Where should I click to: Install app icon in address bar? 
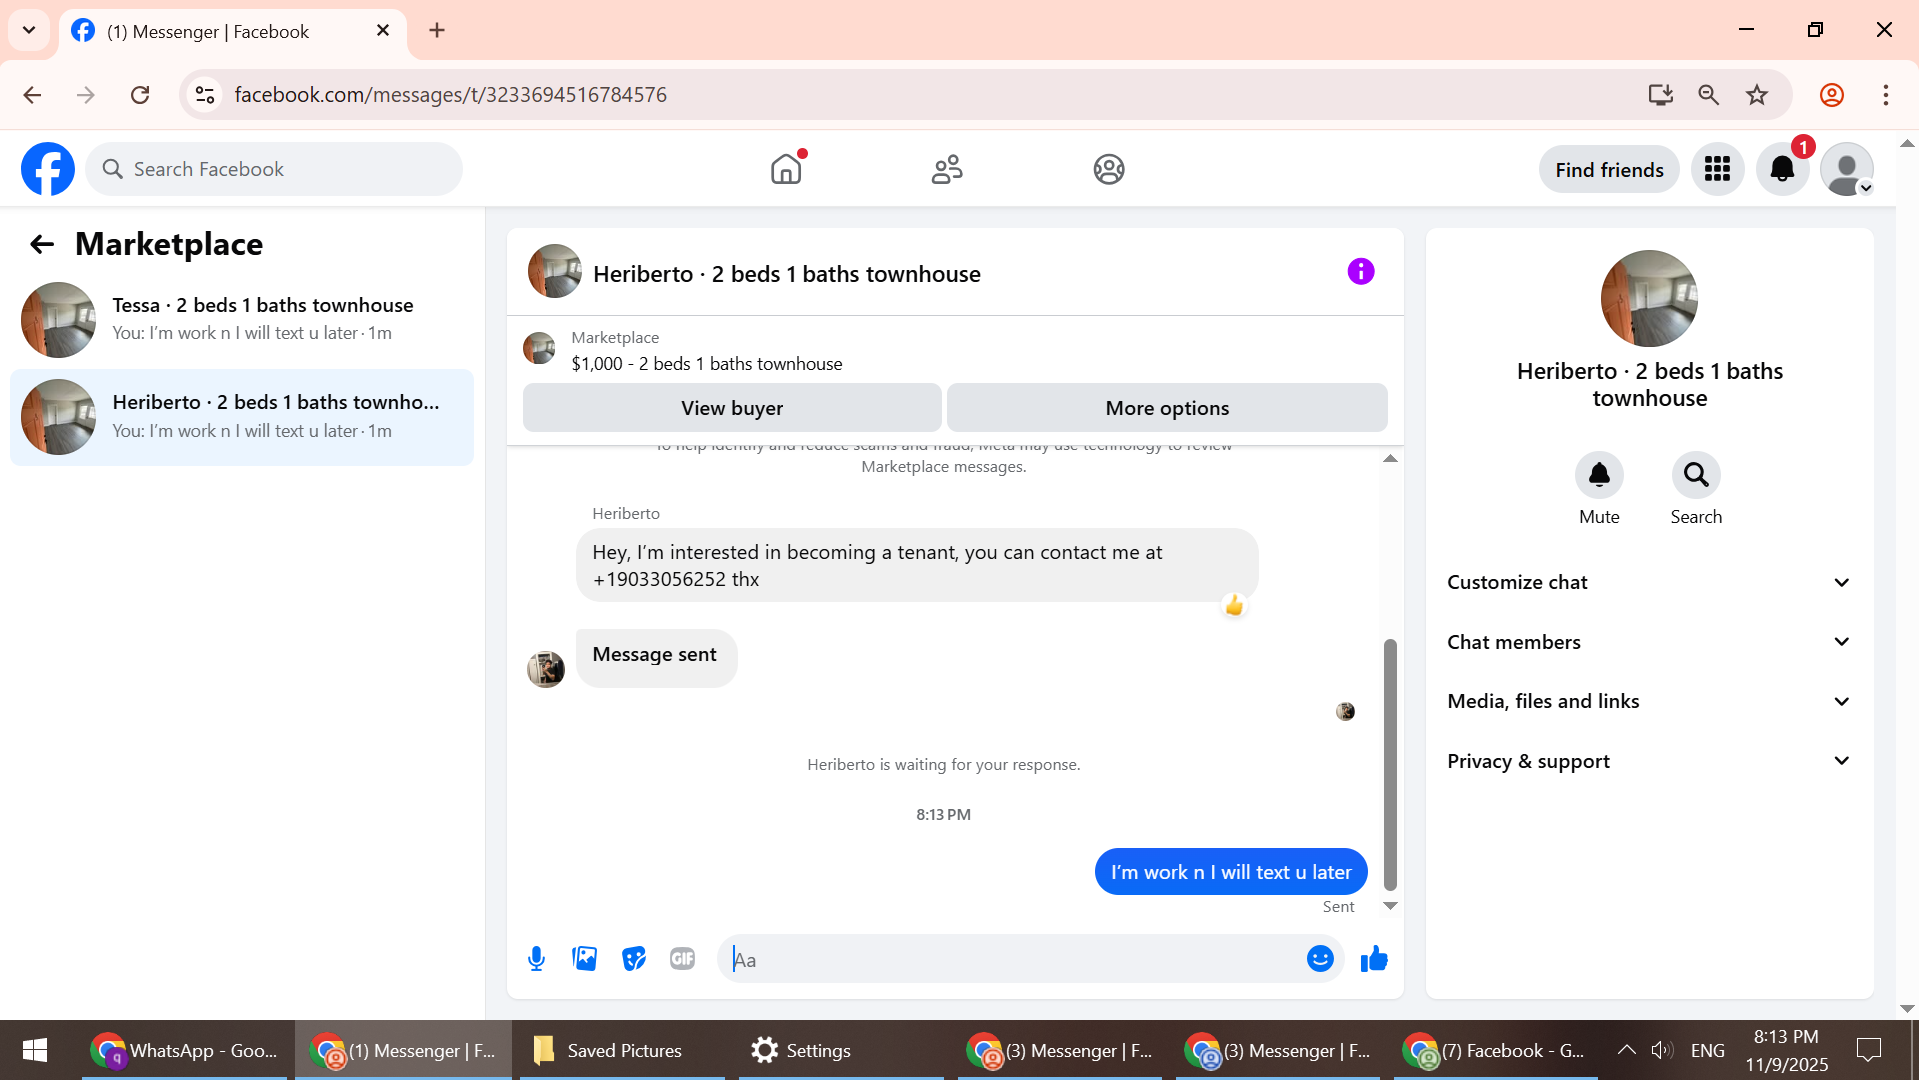pyautogui.click(x=1660, y=95)
